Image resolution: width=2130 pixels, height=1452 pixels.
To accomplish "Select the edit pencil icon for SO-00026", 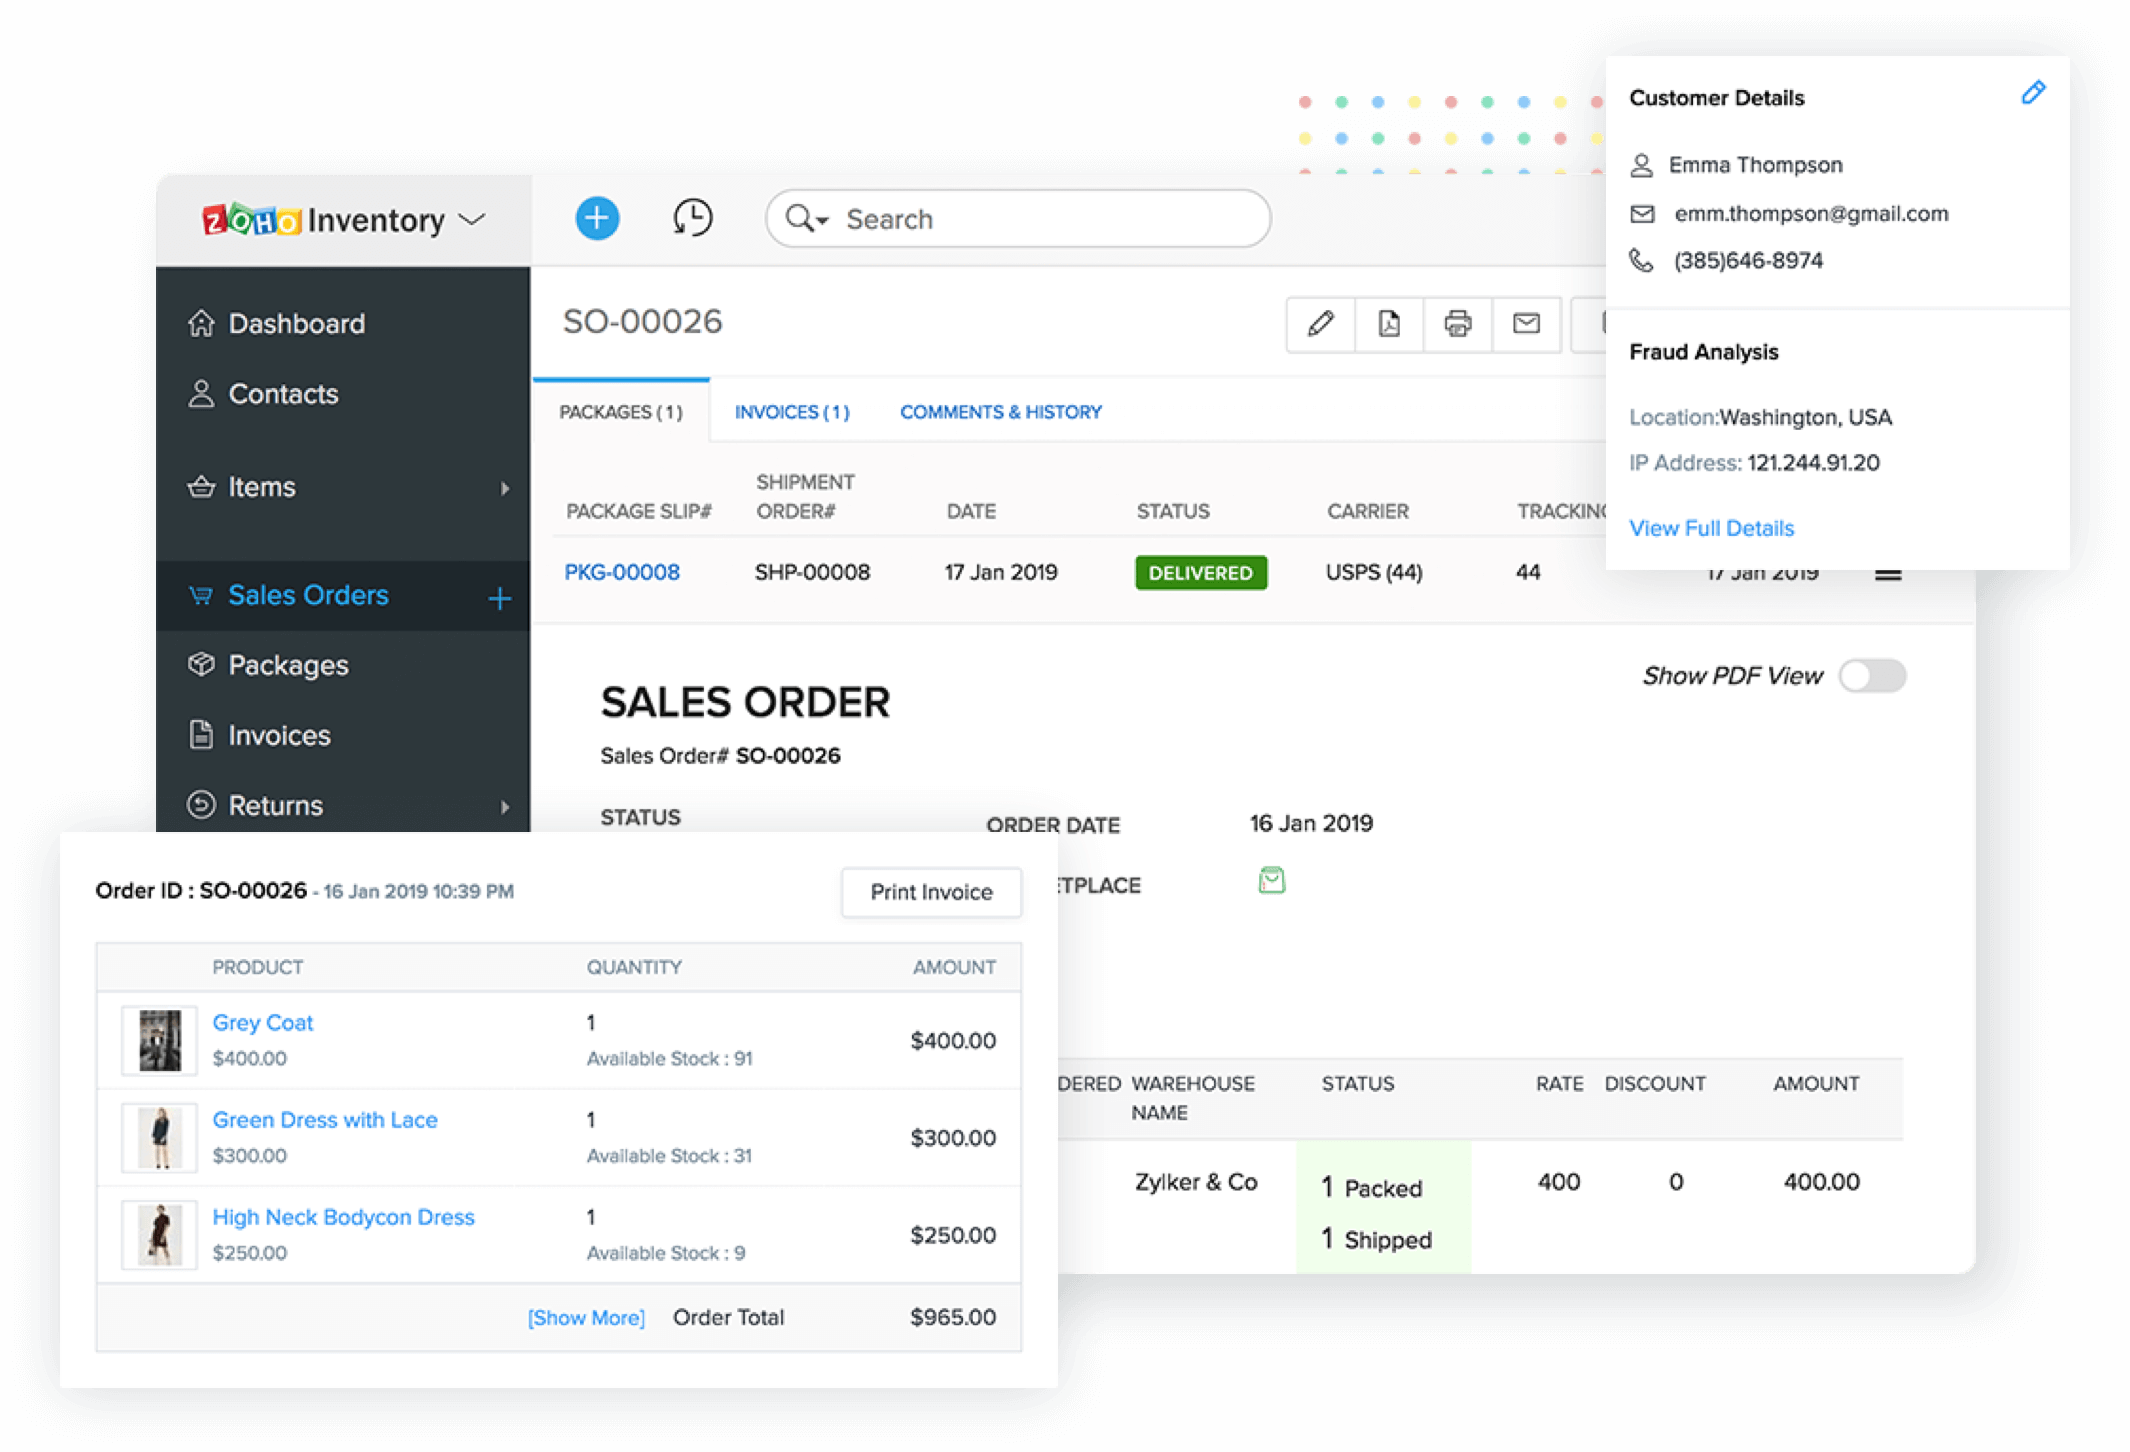I will click(x=1320, y=325).
